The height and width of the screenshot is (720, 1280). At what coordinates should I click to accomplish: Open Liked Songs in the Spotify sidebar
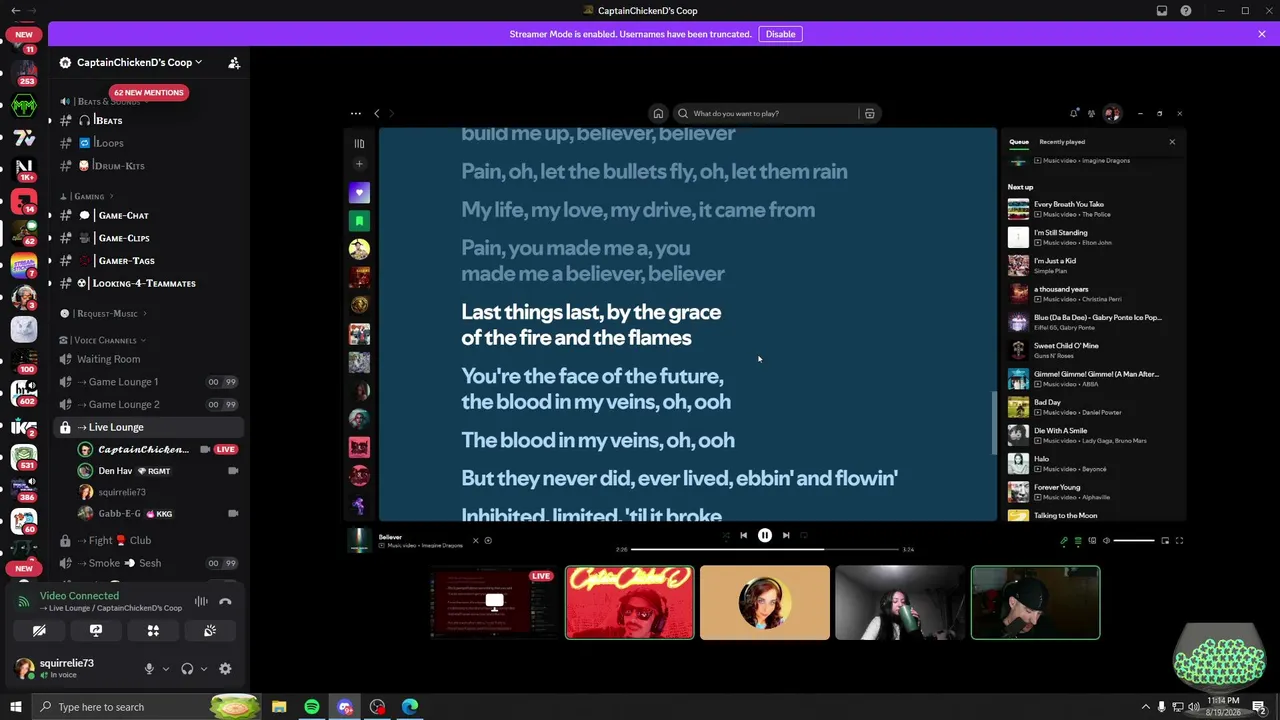359,192
